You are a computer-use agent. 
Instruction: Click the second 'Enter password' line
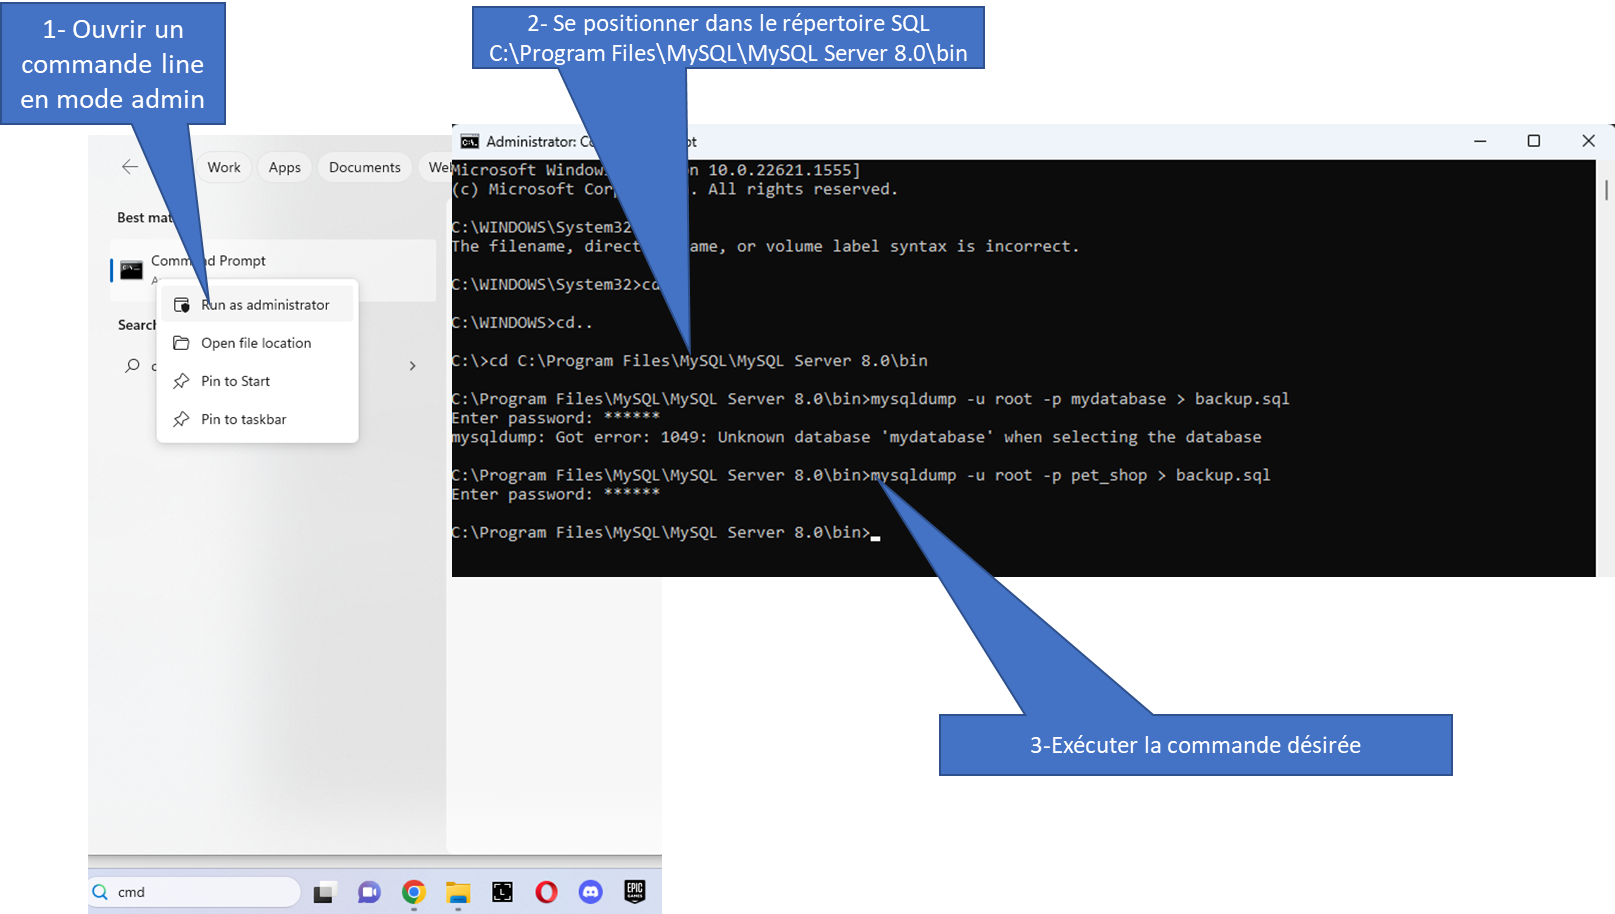point(556,494)
